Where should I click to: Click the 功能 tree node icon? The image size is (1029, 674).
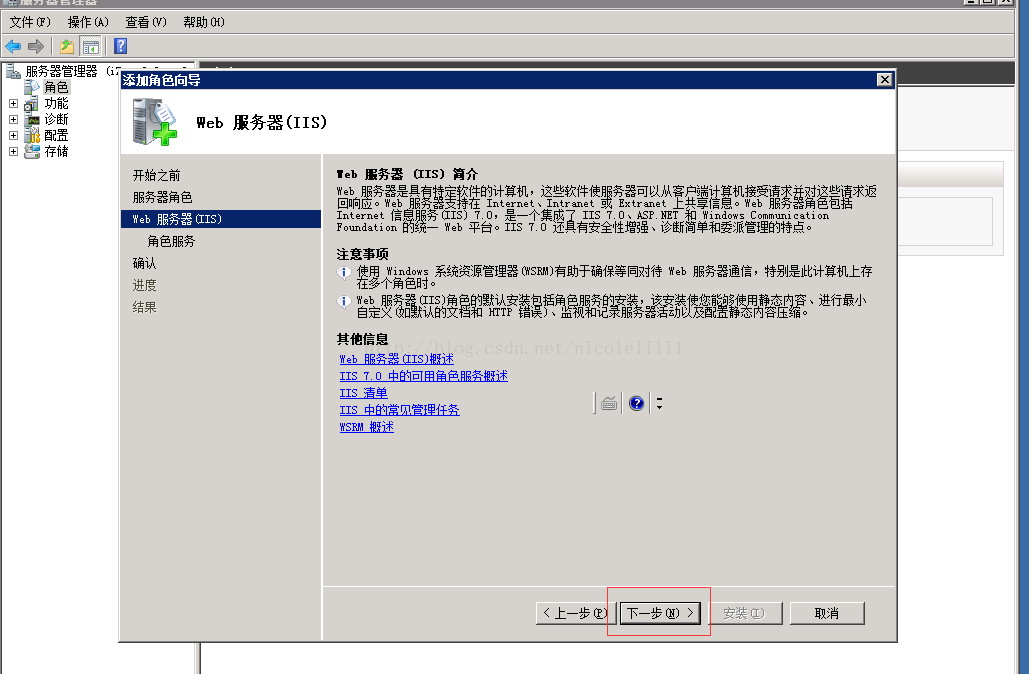point(32,103)
